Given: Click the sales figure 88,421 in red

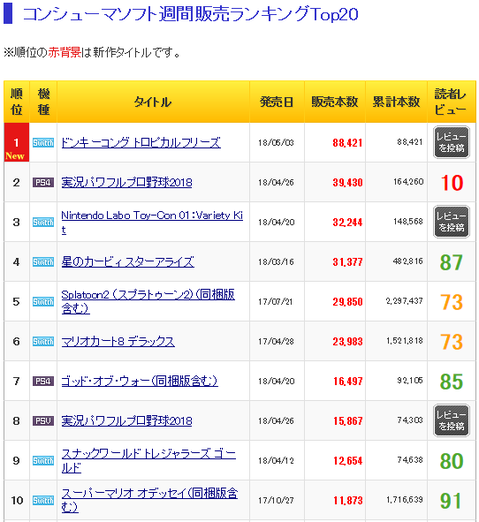Looking at the screenshot, I should pos(347,143).
